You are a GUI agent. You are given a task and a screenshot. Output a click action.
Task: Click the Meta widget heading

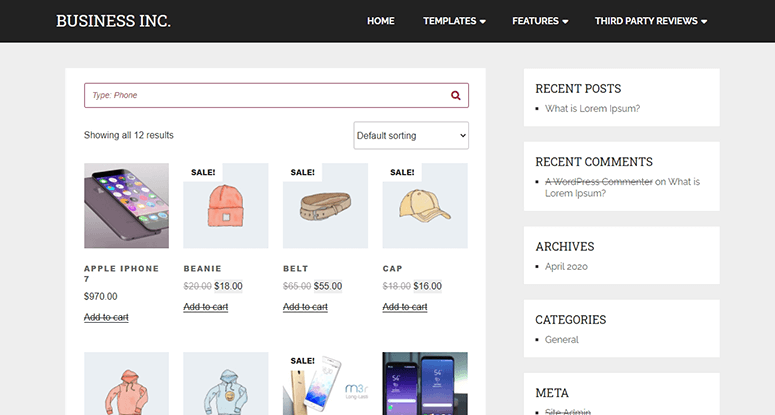pyautogui.click(x=552, y=393)
